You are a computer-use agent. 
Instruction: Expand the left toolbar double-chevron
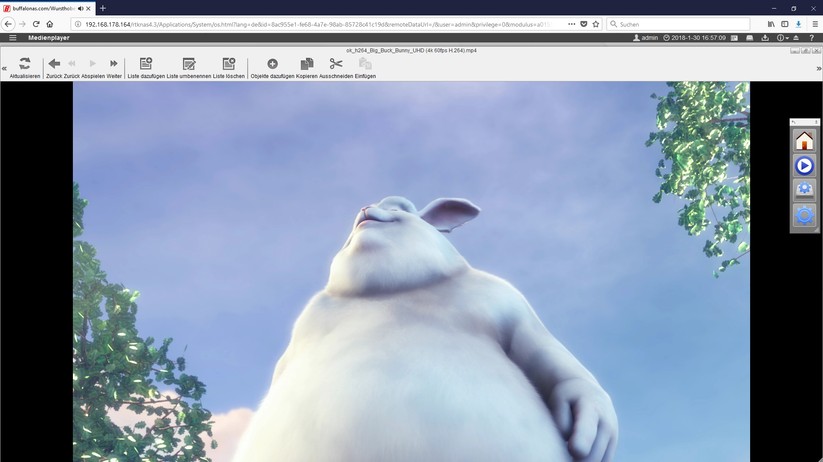coord(4,68)
